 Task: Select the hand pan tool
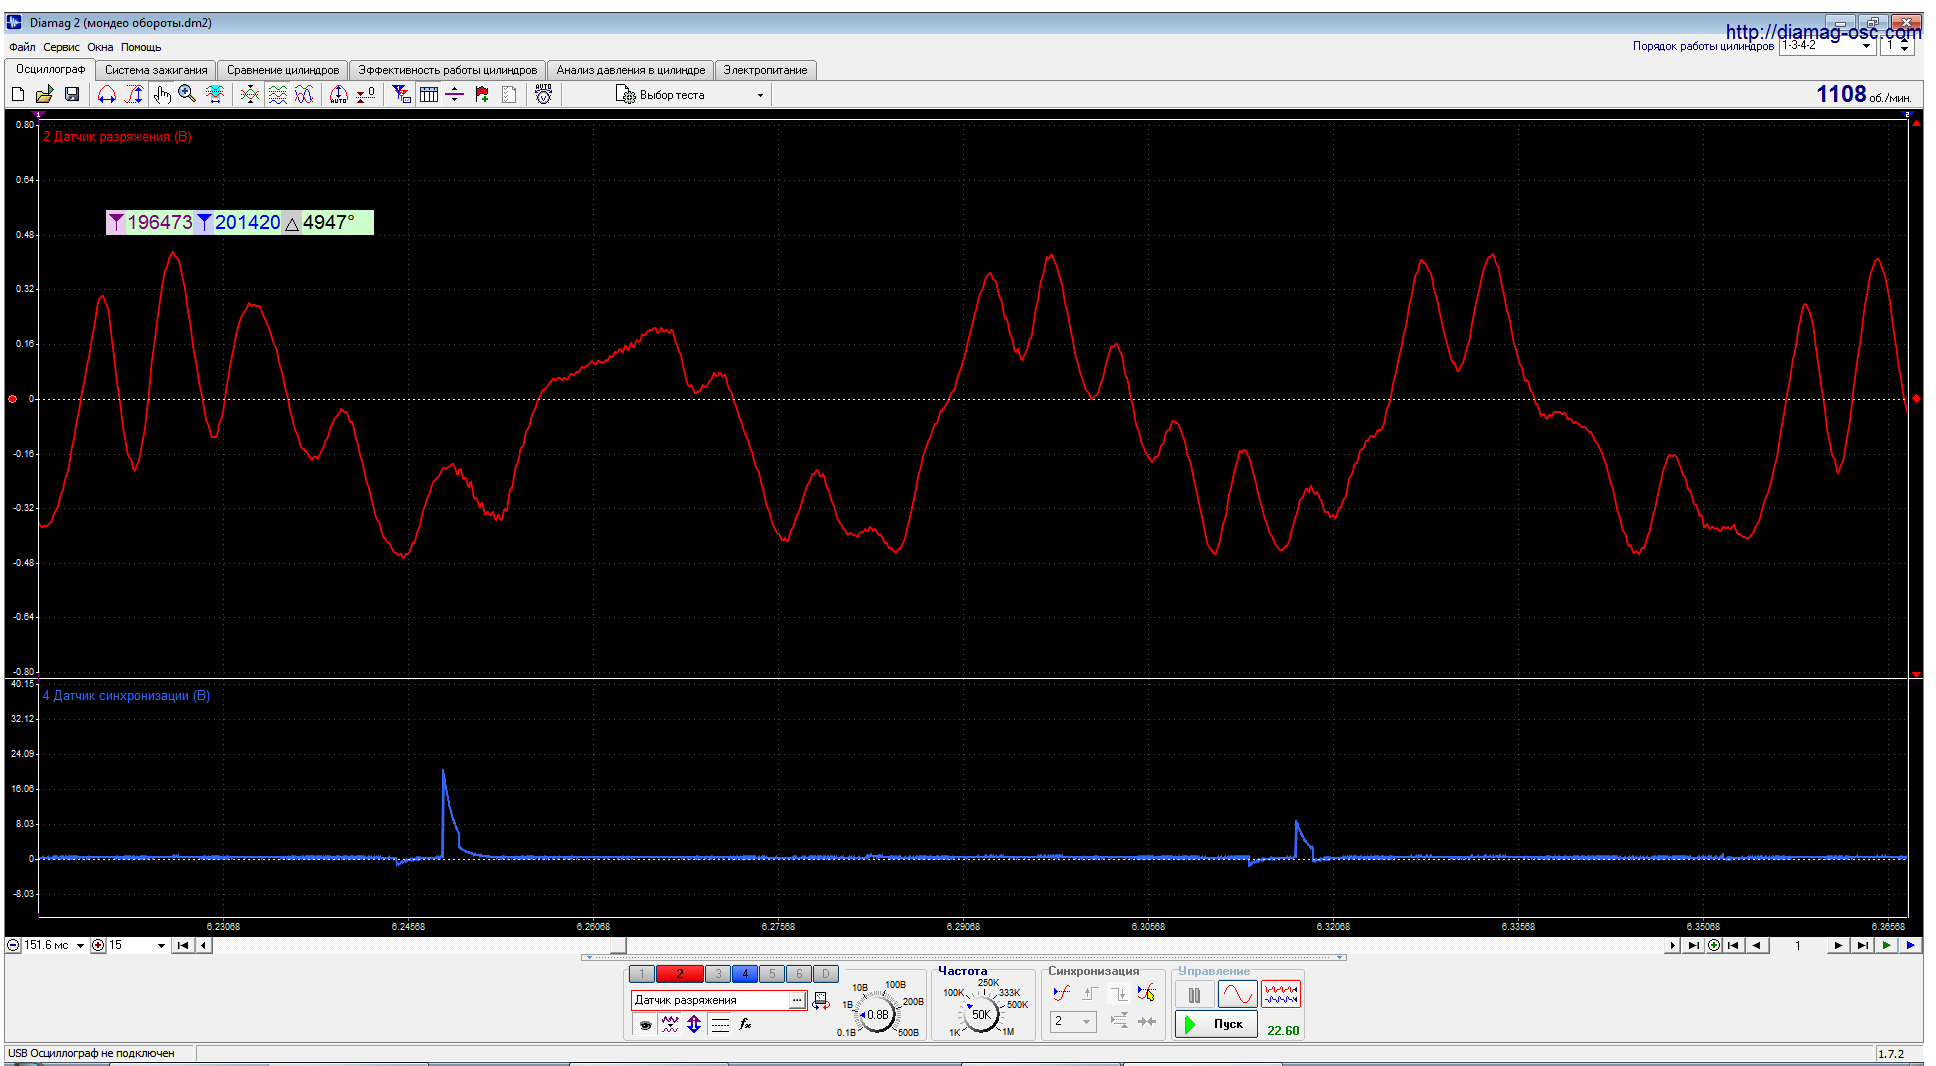[x=162, y=94]
